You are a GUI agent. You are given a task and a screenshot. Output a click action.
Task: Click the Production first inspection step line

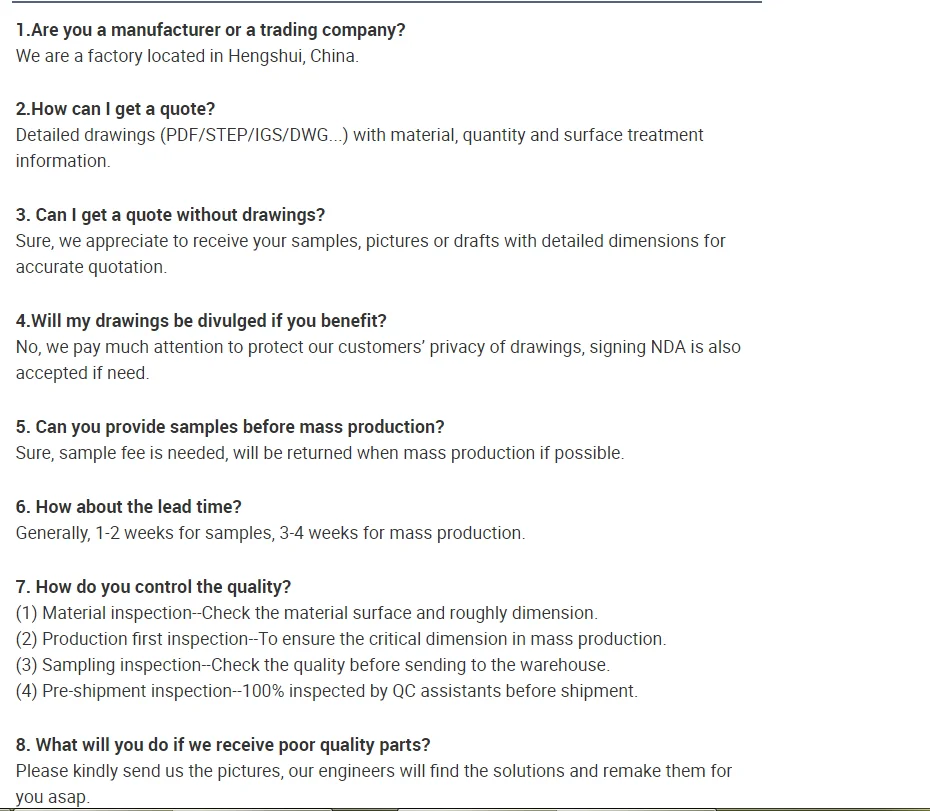[x=340, y=639]
